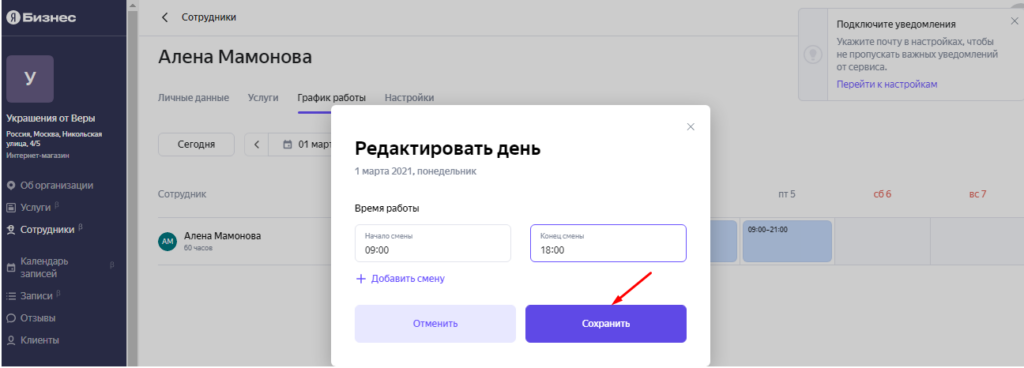Click the Отменить button
This screenshot has width=1024, height=368.
(x=435, y=324)
